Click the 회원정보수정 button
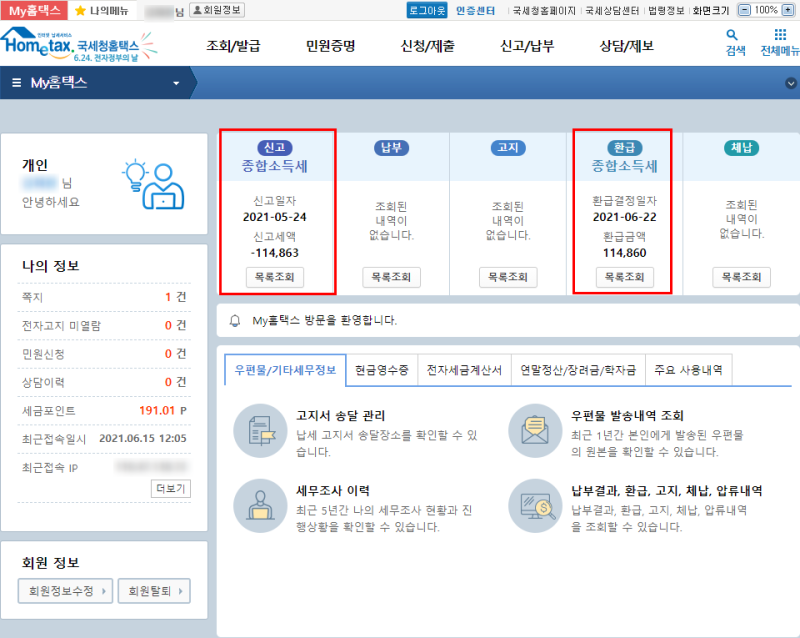The image size is (800, 638). (65, 591)
